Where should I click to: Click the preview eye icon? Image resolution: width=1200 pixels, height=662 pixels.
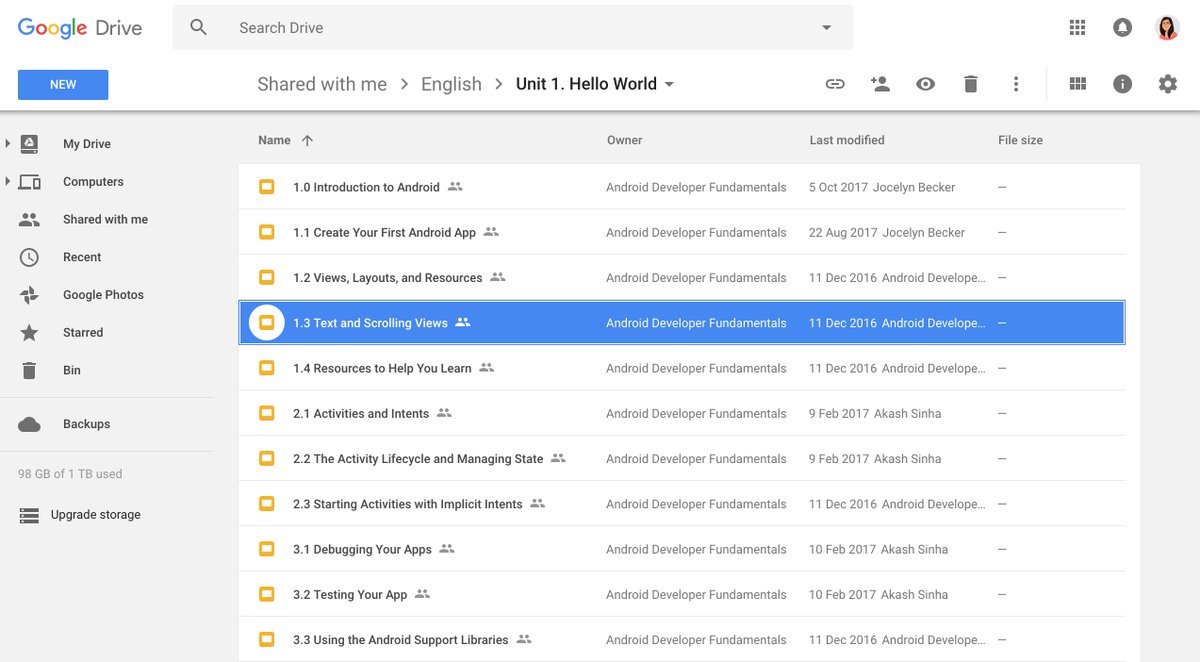(x=926, y=84)
